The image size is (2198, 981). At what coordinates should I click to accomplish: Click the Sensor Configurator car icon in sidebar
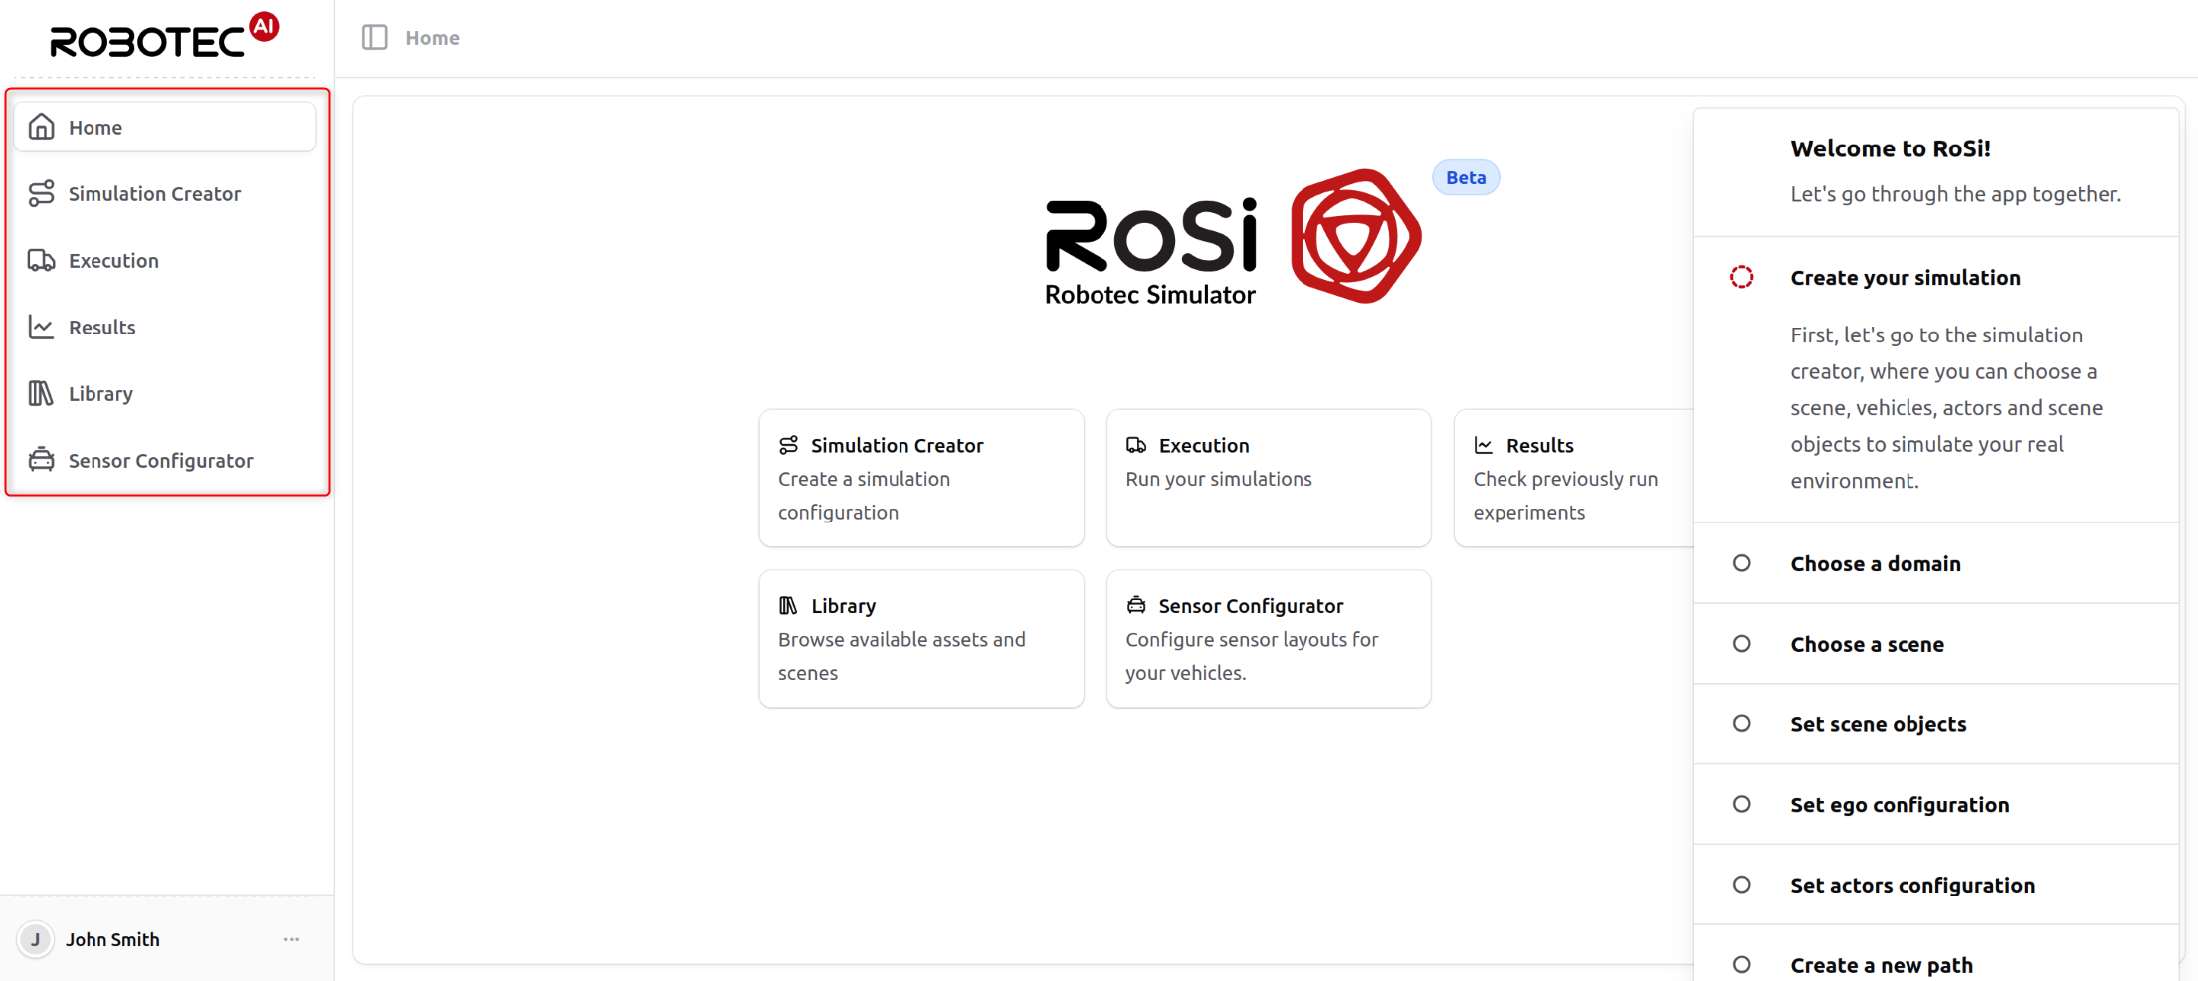click(41, 460)
